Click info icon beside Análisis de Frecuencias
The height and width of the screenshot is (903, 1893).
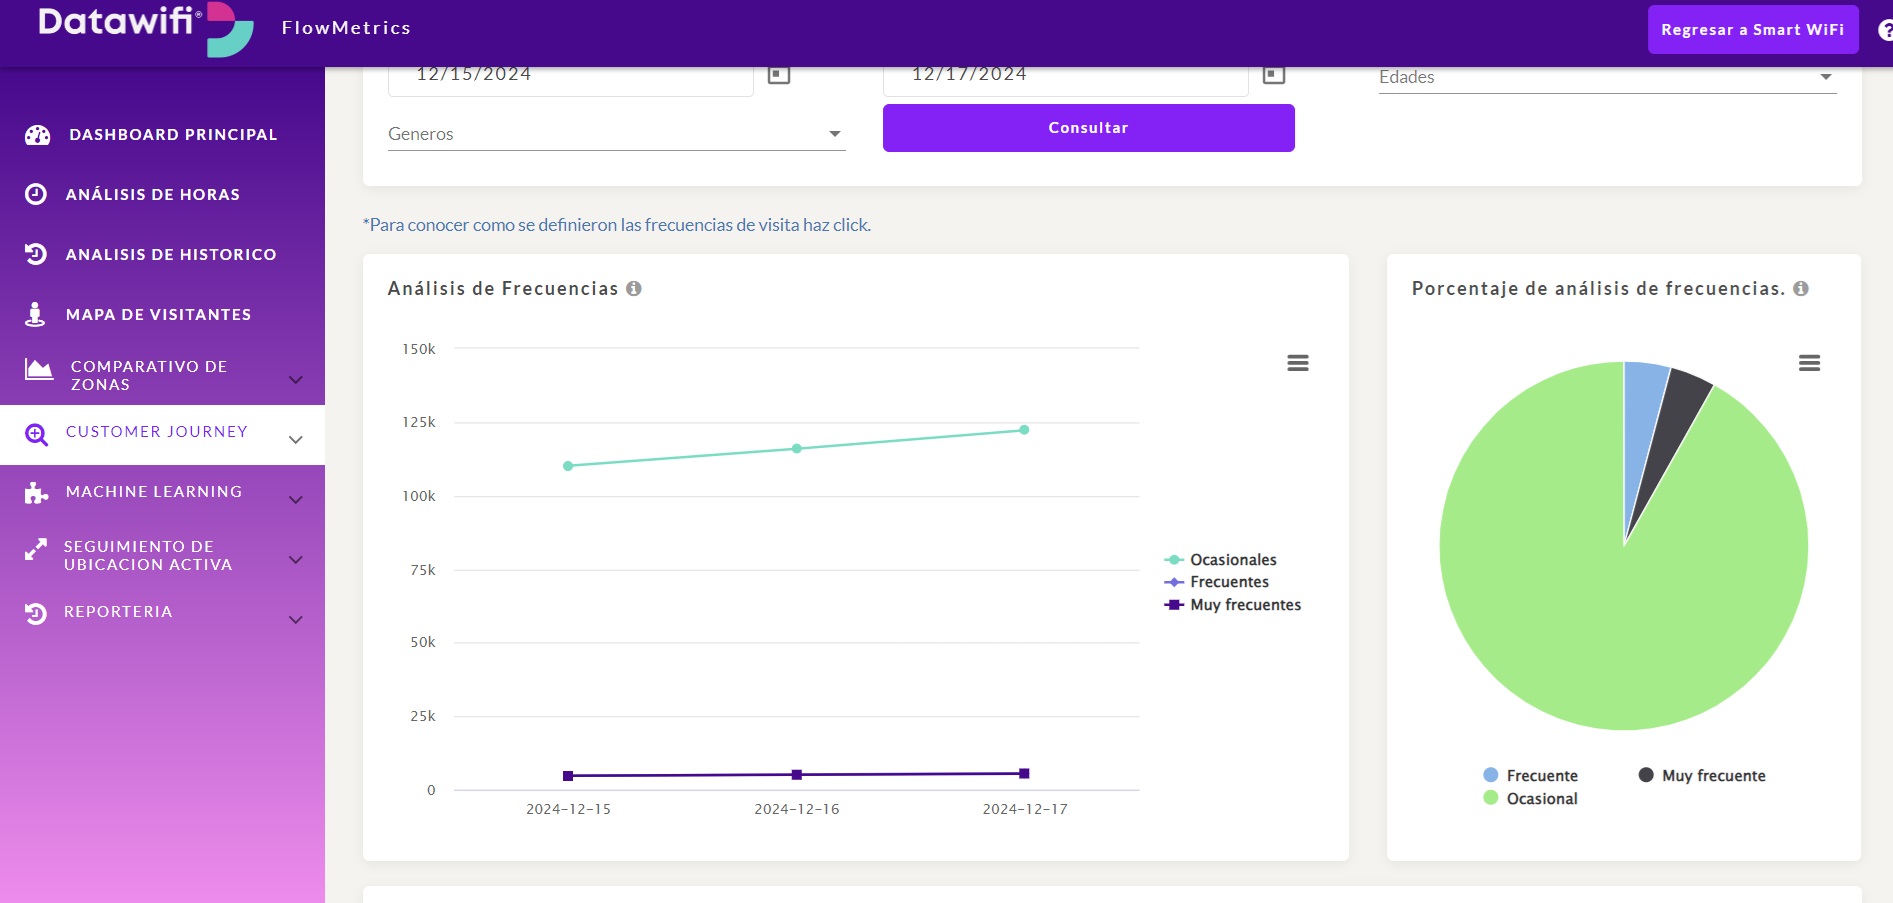pyautogui.click(x=634, y=289)
